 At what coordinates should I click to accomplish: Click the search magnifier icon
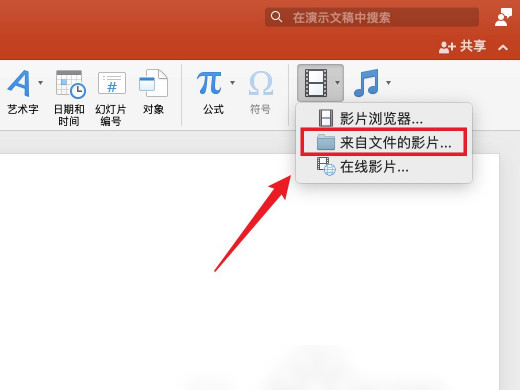tap(276, 16)
